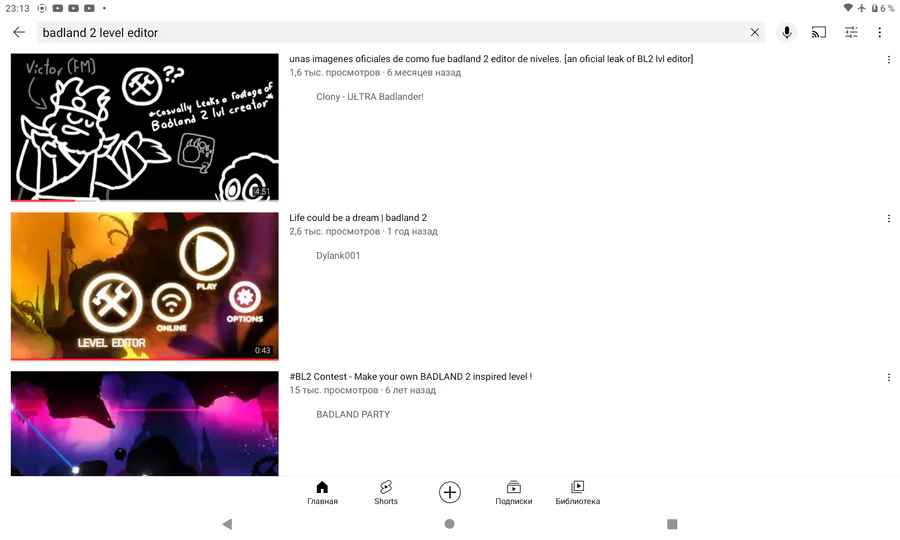Visit channel 'Dylank001'
The width and height of the screenshot is (900, 540).
click(x=338, y=255)
